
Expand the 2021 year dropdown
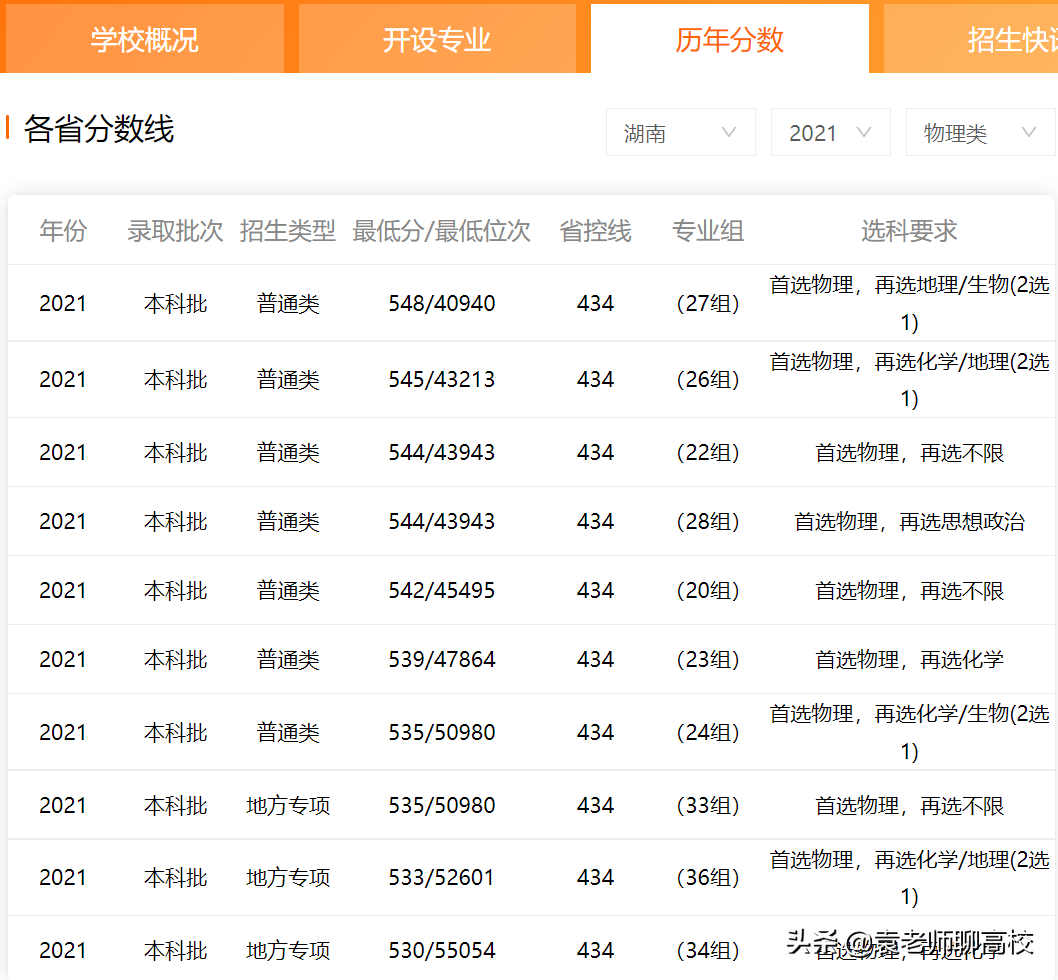click(830, 131)
